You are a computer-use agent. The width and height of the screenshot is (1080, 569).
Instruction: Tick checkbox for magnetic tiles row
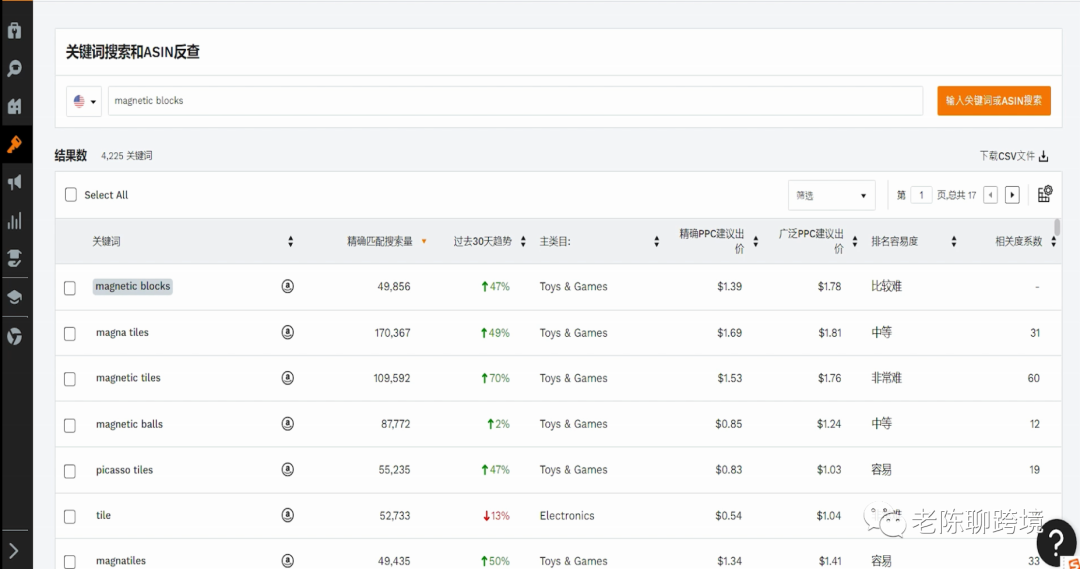click(70, 379)
